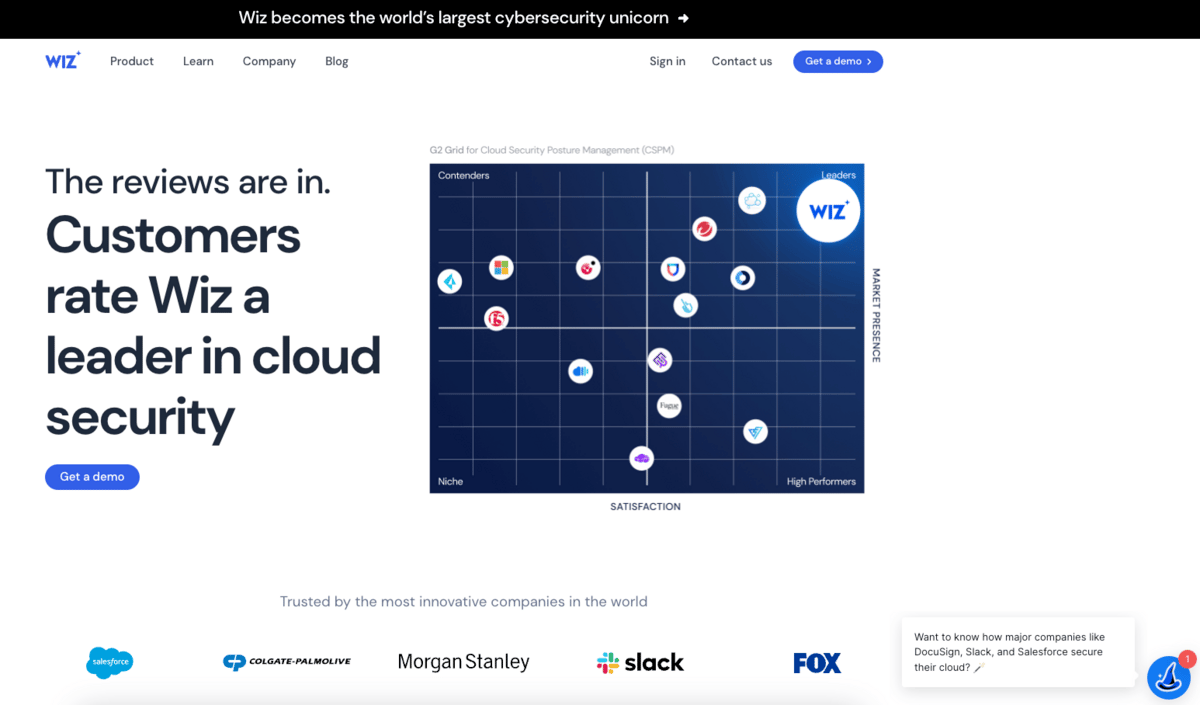Click the blue arrow logo at grid's left edge

pyautogui.click(x=450, y=282)
